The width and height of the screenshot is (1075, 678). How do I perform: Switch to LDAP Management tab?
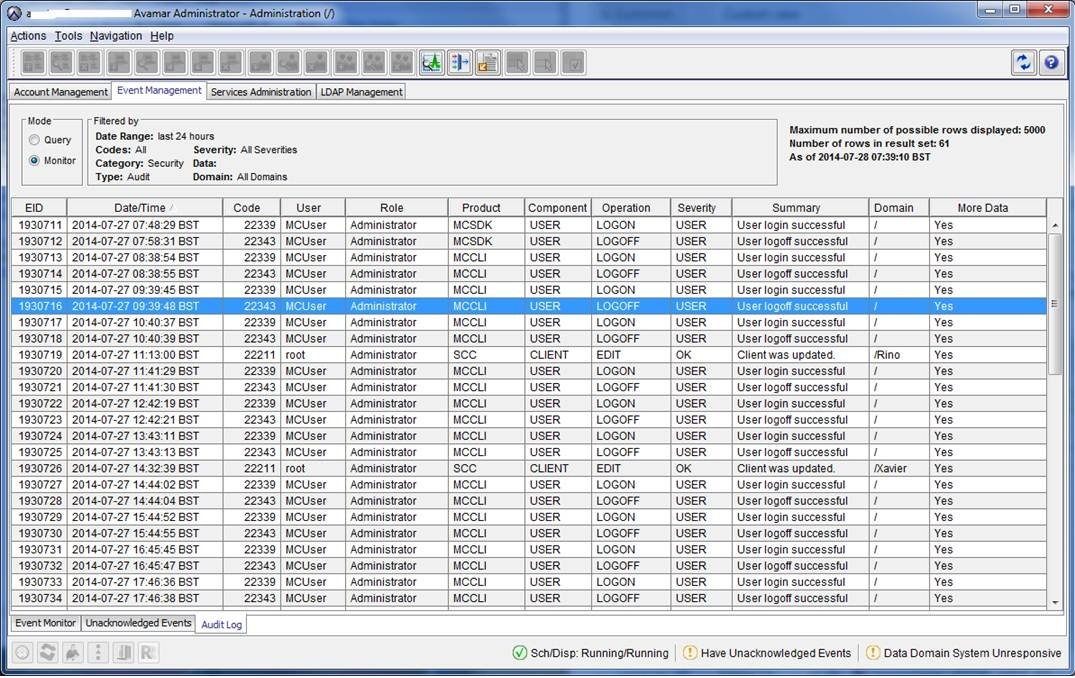pos(361,92)
